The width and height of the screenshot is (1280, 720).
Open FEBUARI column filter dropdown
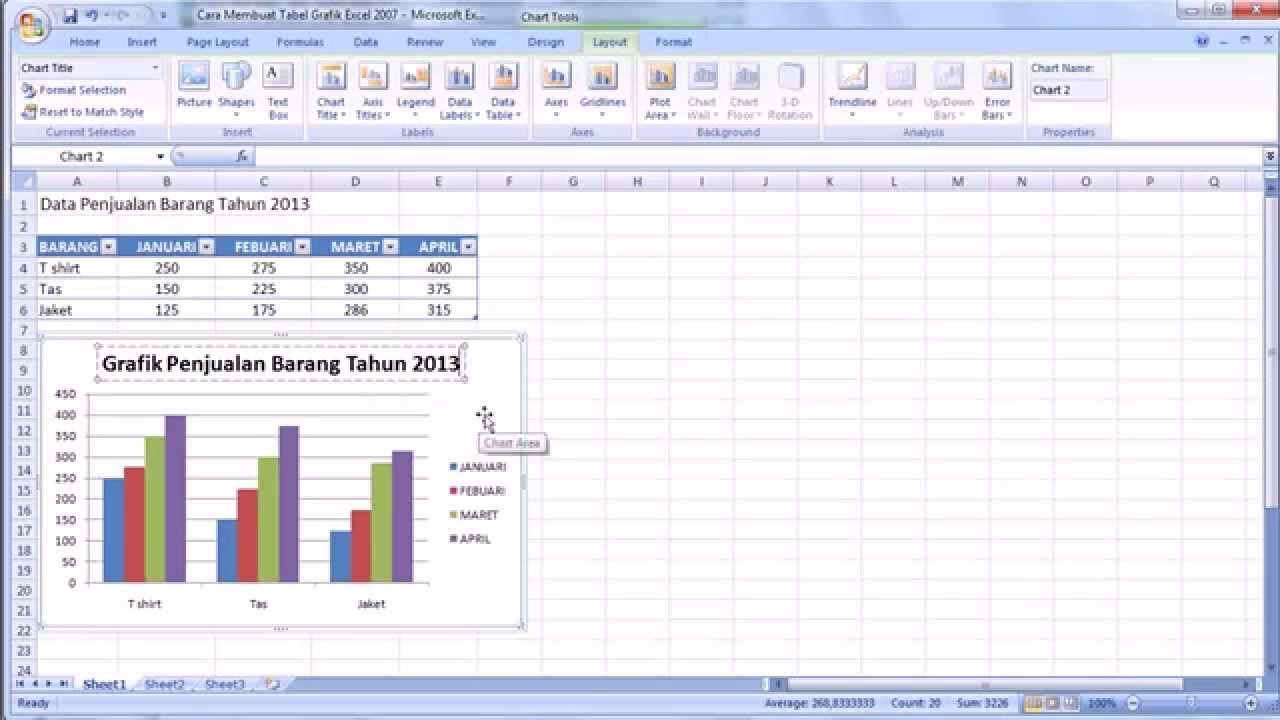pyautogui.click(x=303, y=247)
